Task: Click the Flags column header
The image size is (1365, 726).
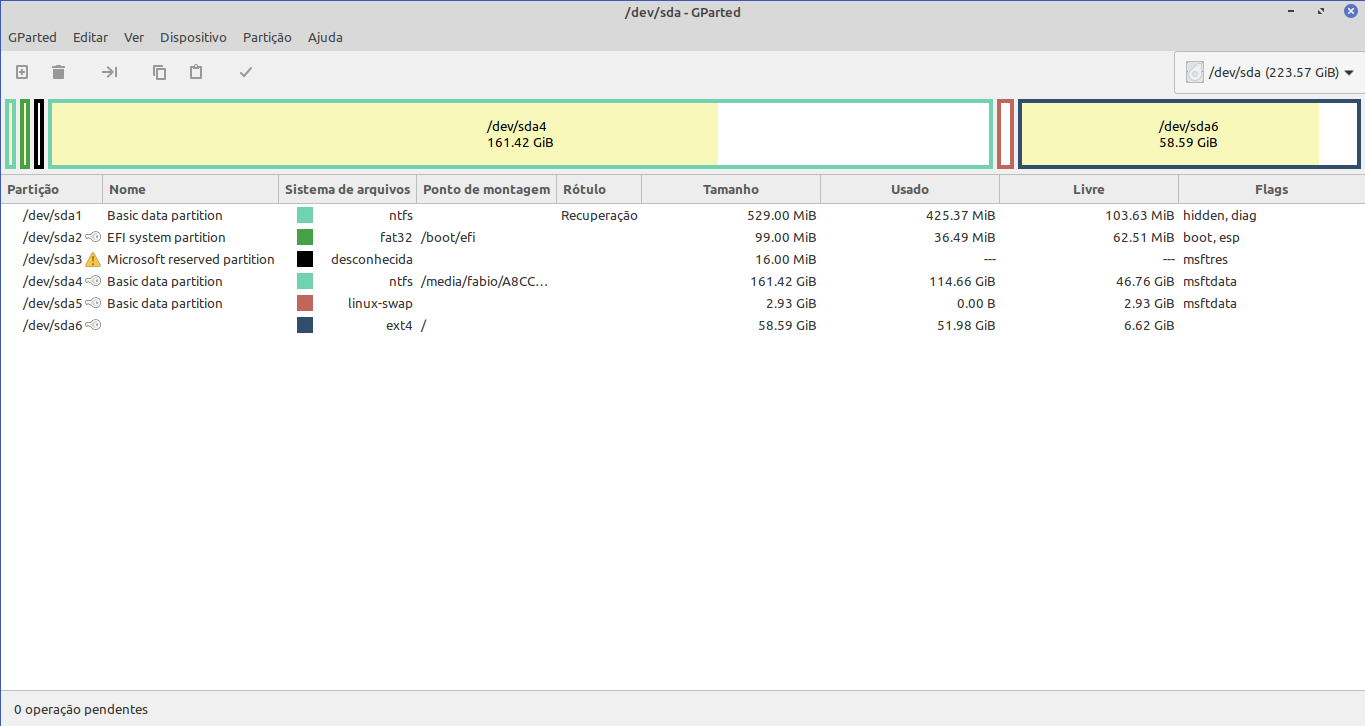Action: [1272, 189]
